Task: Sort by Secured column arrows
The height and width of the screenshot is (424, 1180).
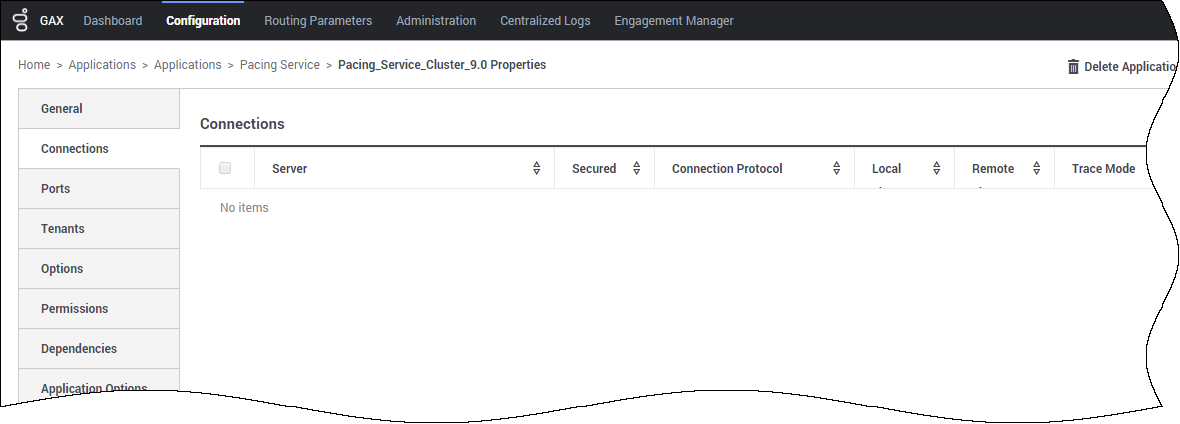Action: tap(637, 169)
